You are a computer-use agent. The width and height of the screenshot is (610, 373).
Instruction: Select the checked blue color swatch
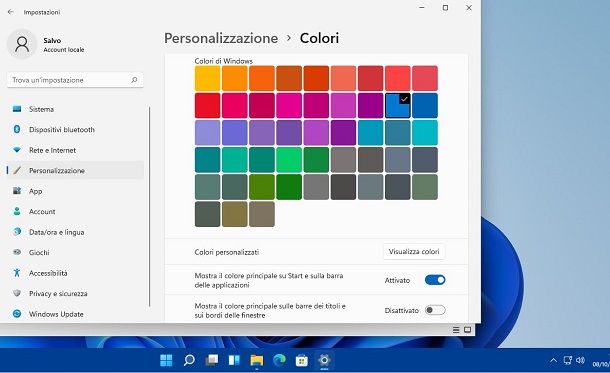click(x=398, y=105)
